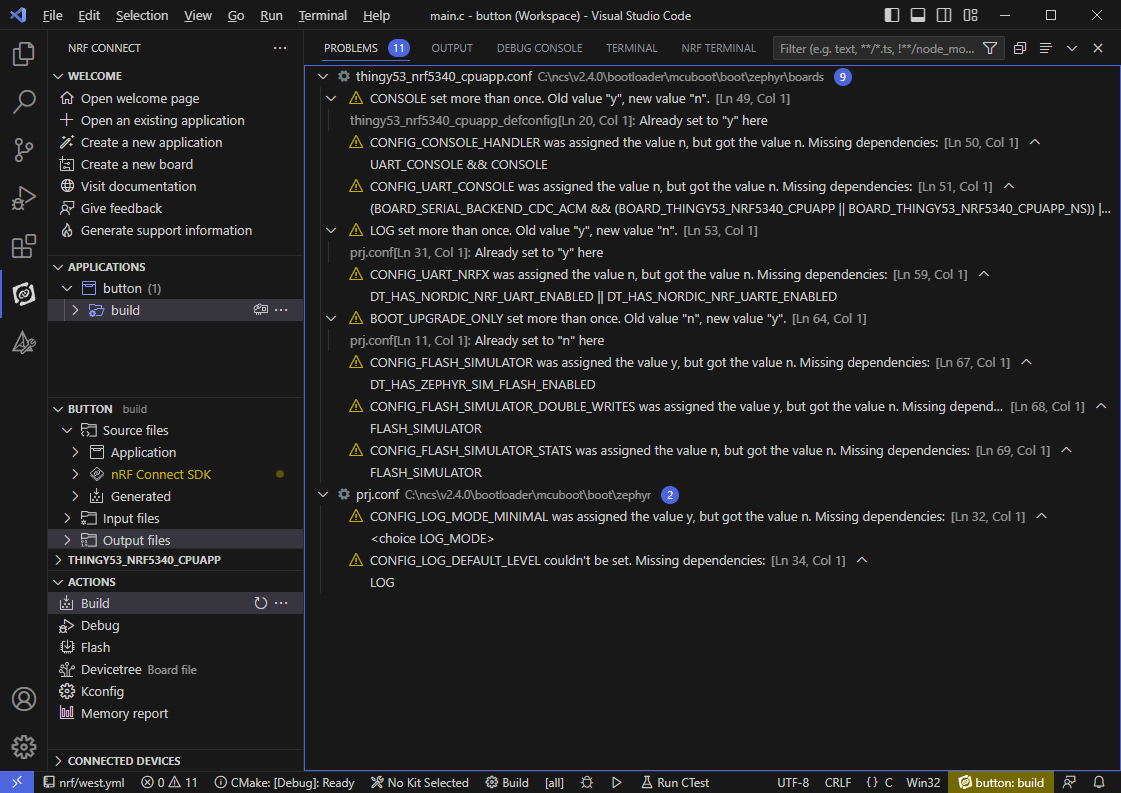The width and height of the screenshot is (1121, 793).
Task: Expand the build folder item
Action: 75,310
